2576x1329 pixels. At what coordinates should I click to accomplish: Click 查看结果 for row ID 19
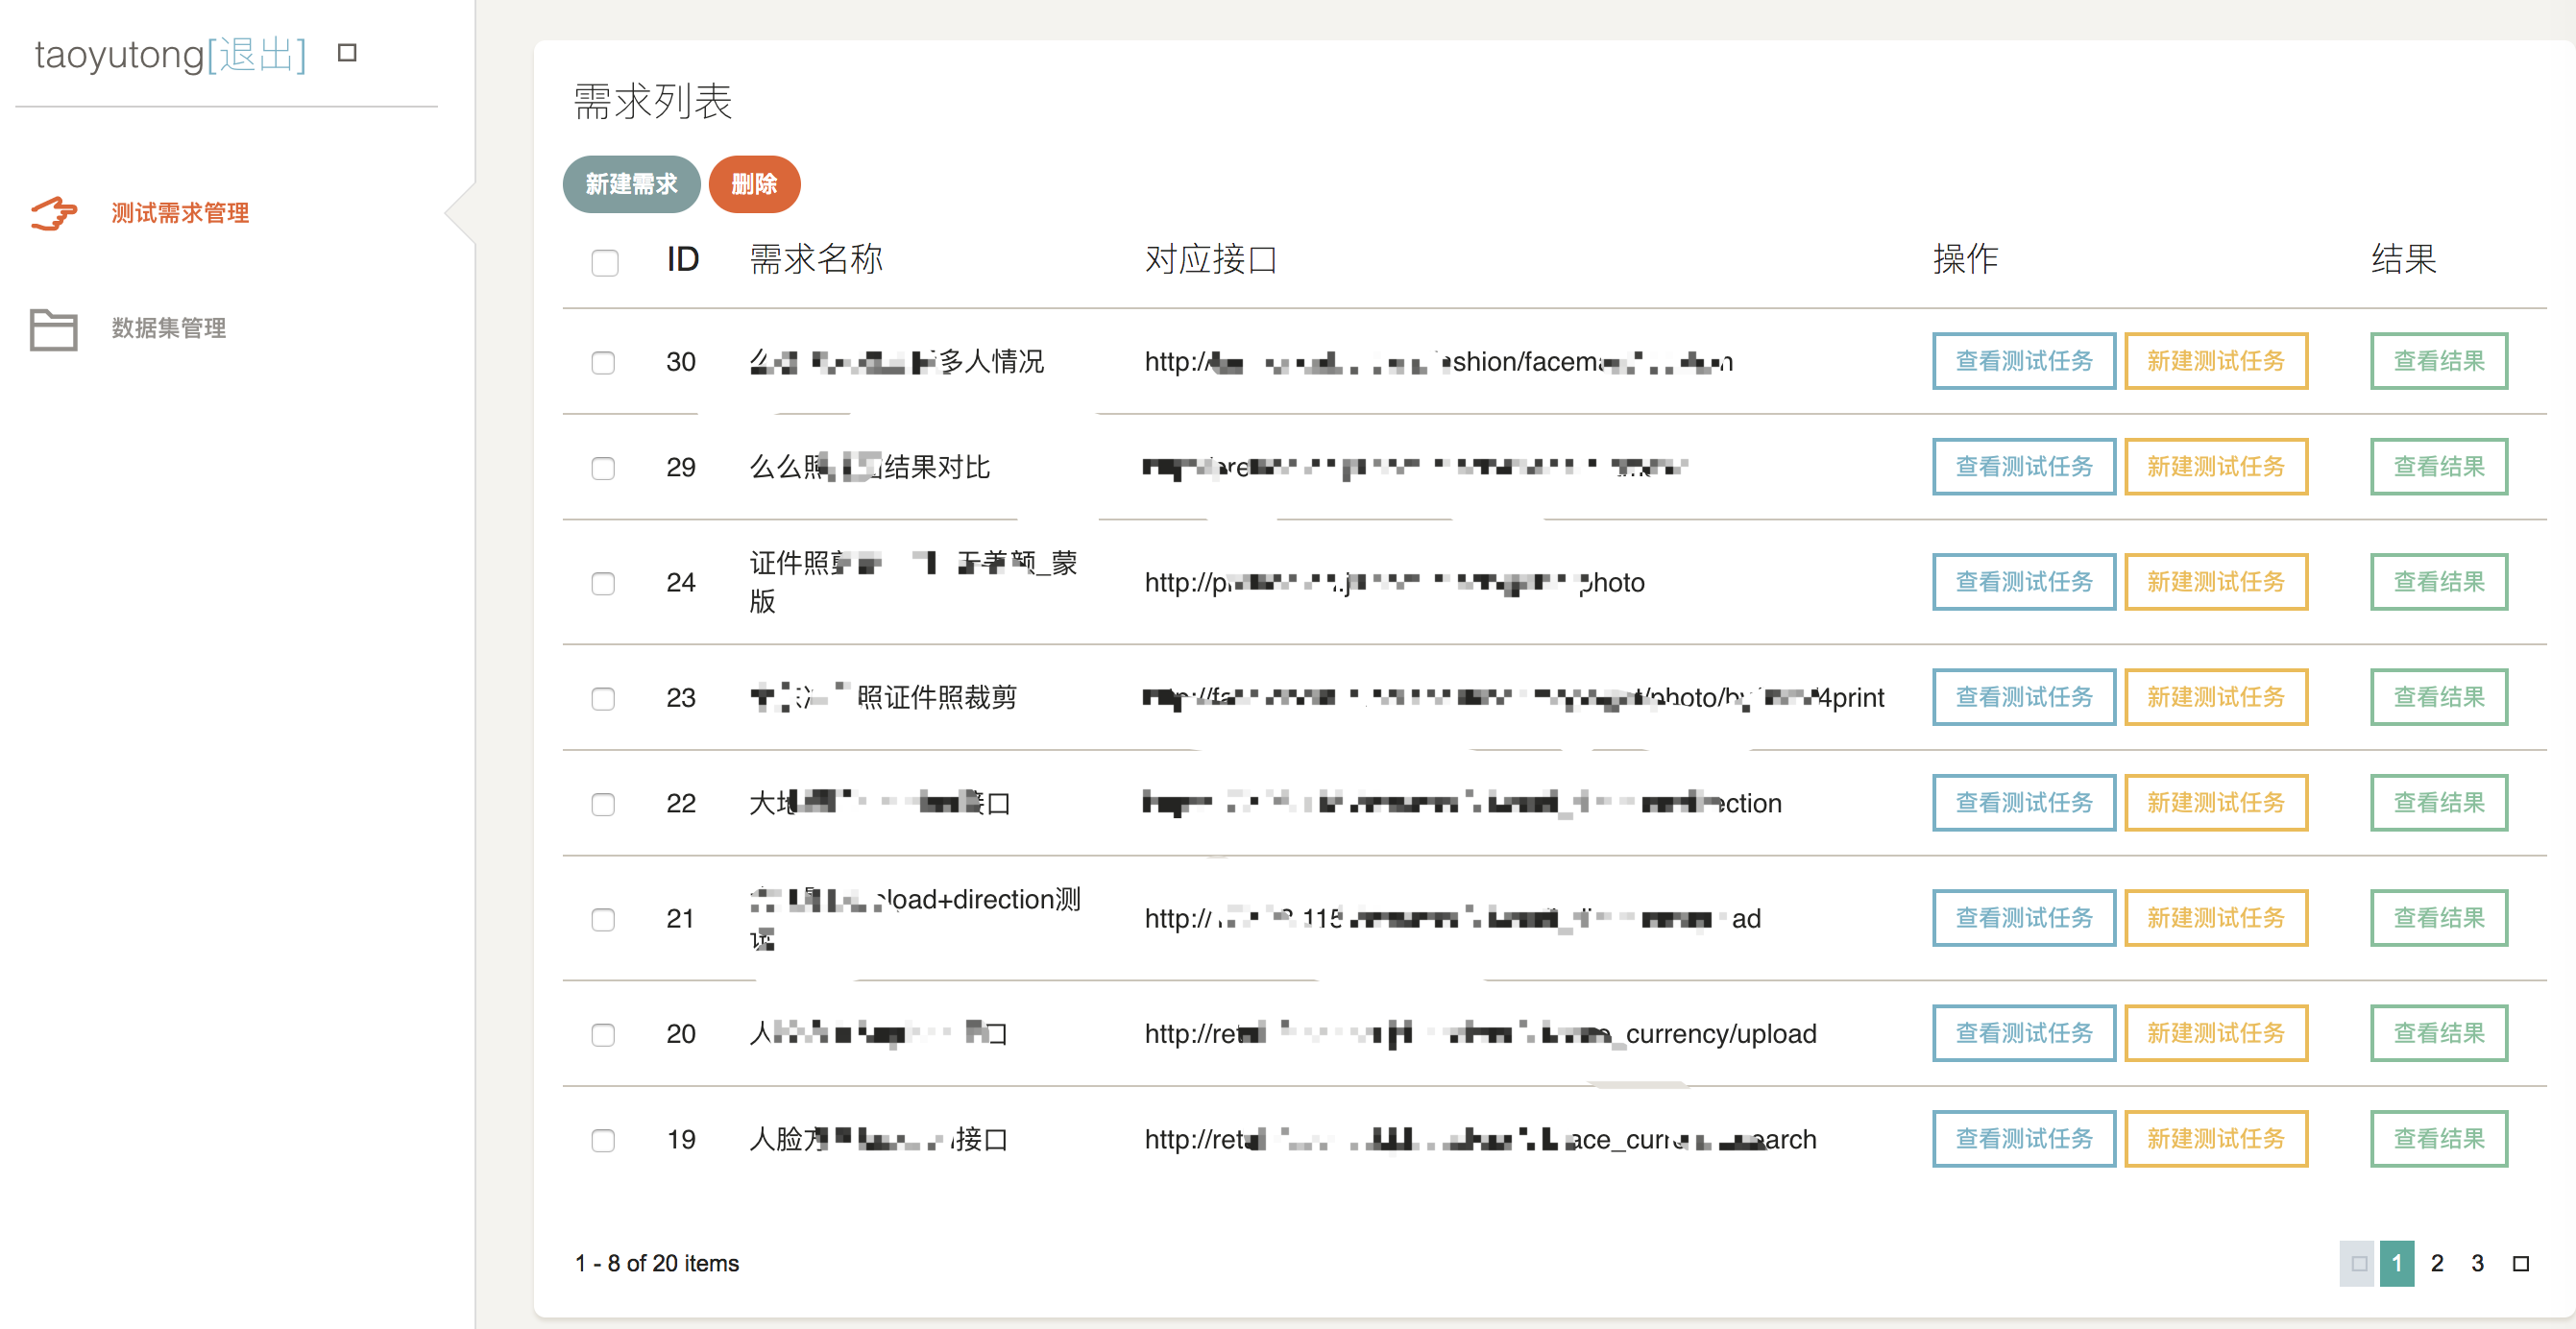[2439, 1139]
